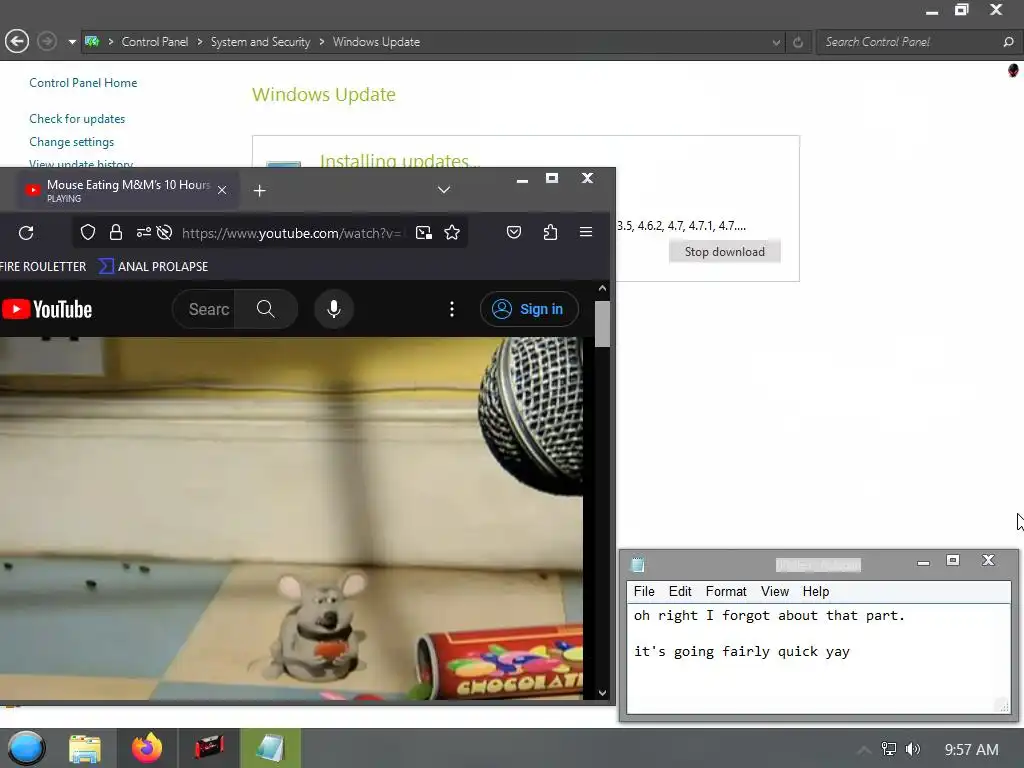Click the FIRE ROULETTER bookmark
1024x768 pixels.
[43, 266]
